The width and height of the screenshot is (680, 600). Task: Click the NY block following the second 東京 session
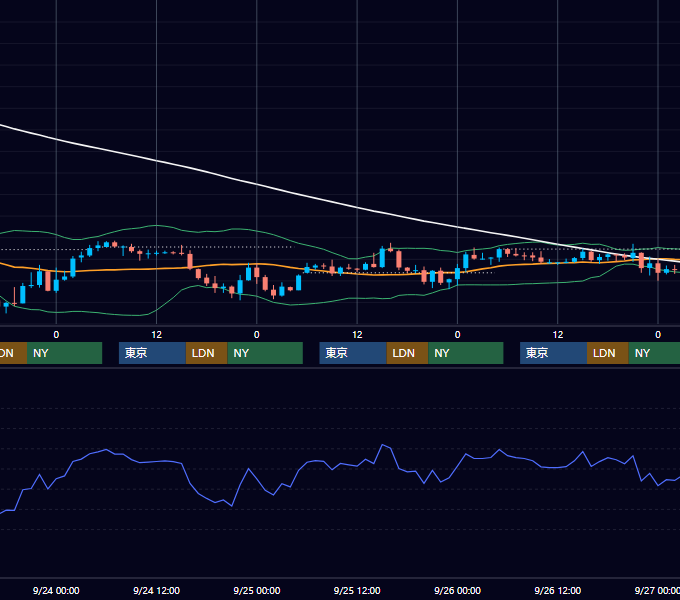(466, 353)
